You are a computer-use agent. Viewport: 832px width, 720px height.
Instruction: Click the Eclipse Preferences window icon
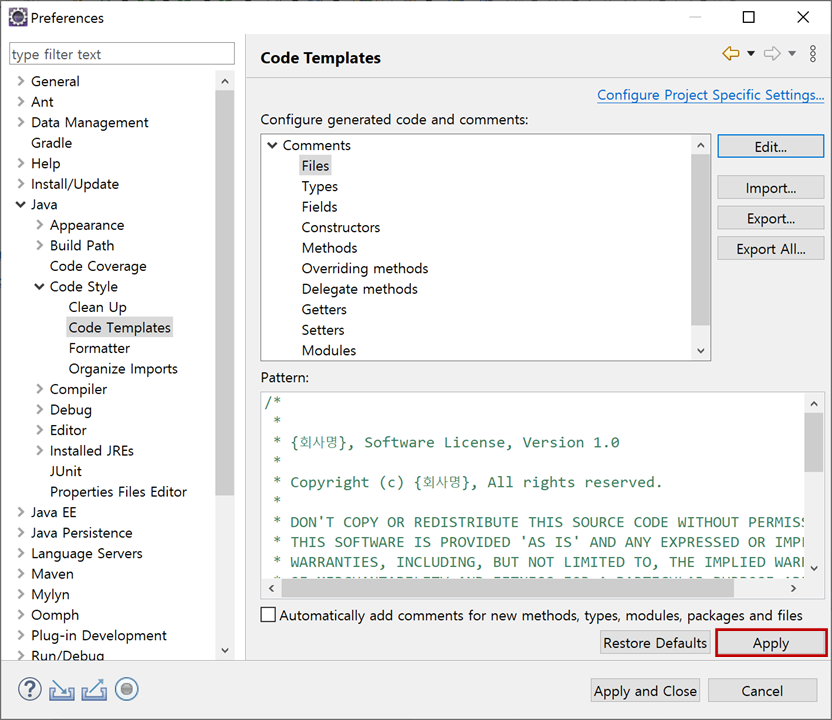pyautogui.click(x=18, y=18)
